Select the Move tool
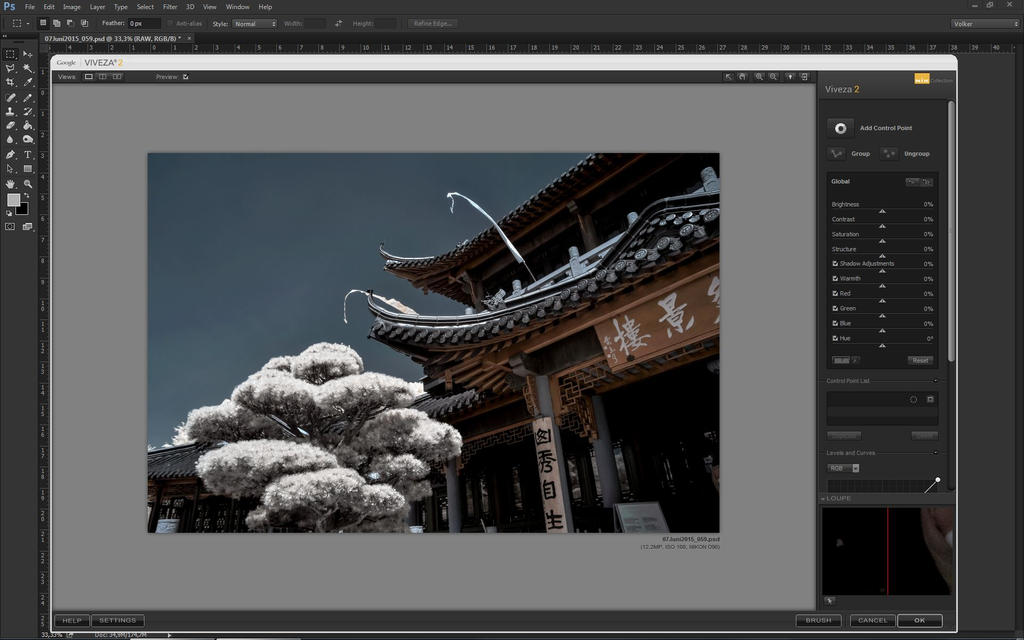The width and height of the screenshot is (1024, 640). click(27, 54)
